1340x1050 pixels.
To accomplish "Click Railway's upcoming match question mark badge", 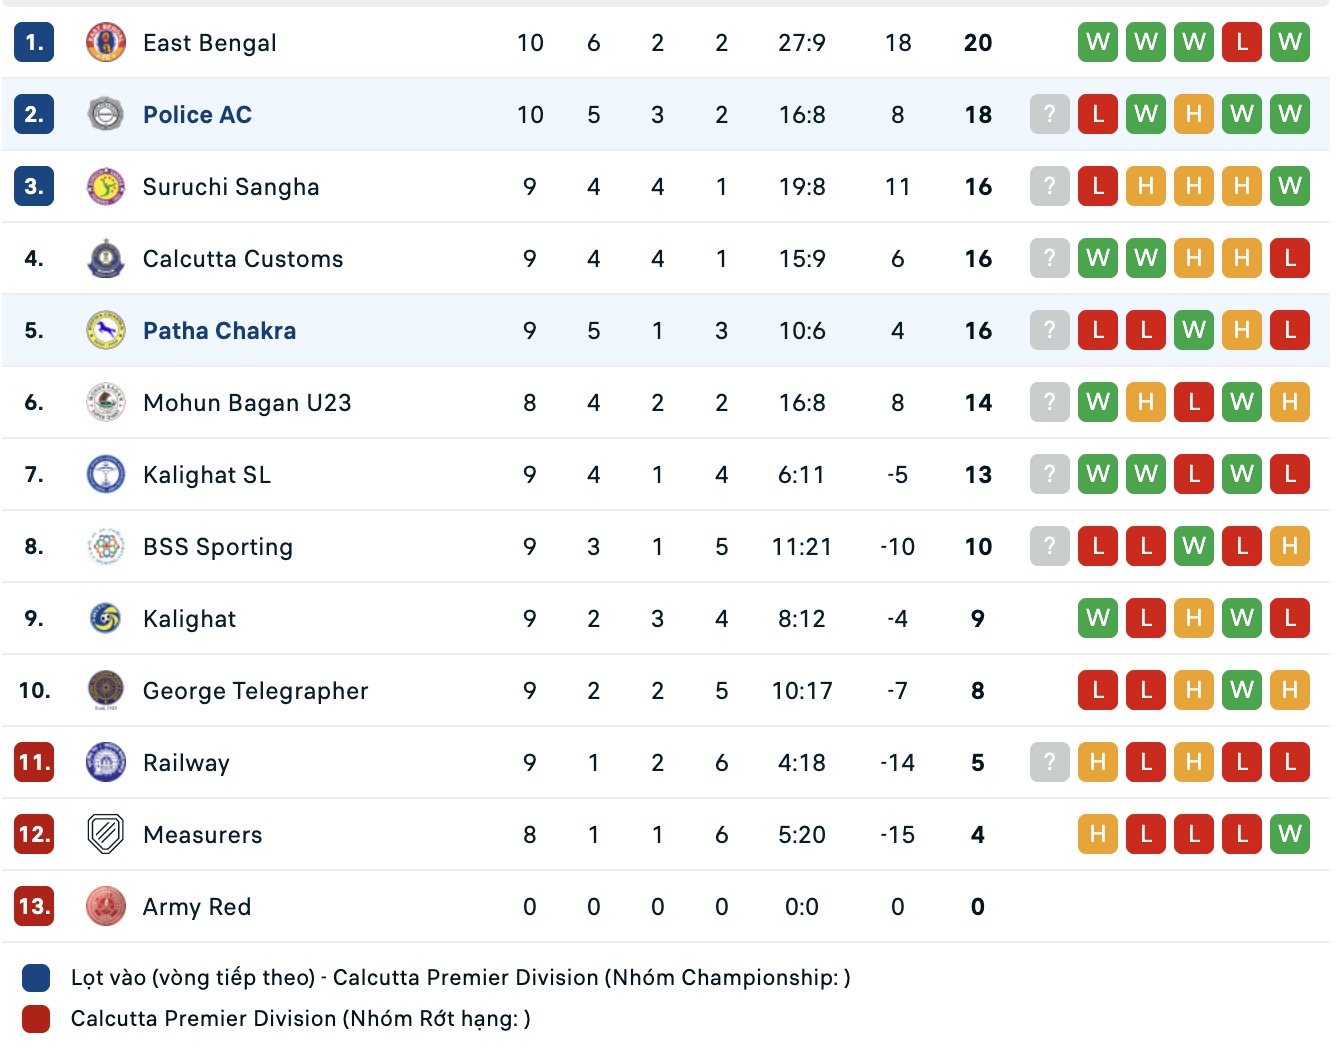I will pyautogui.click(x=1050, y=763).
